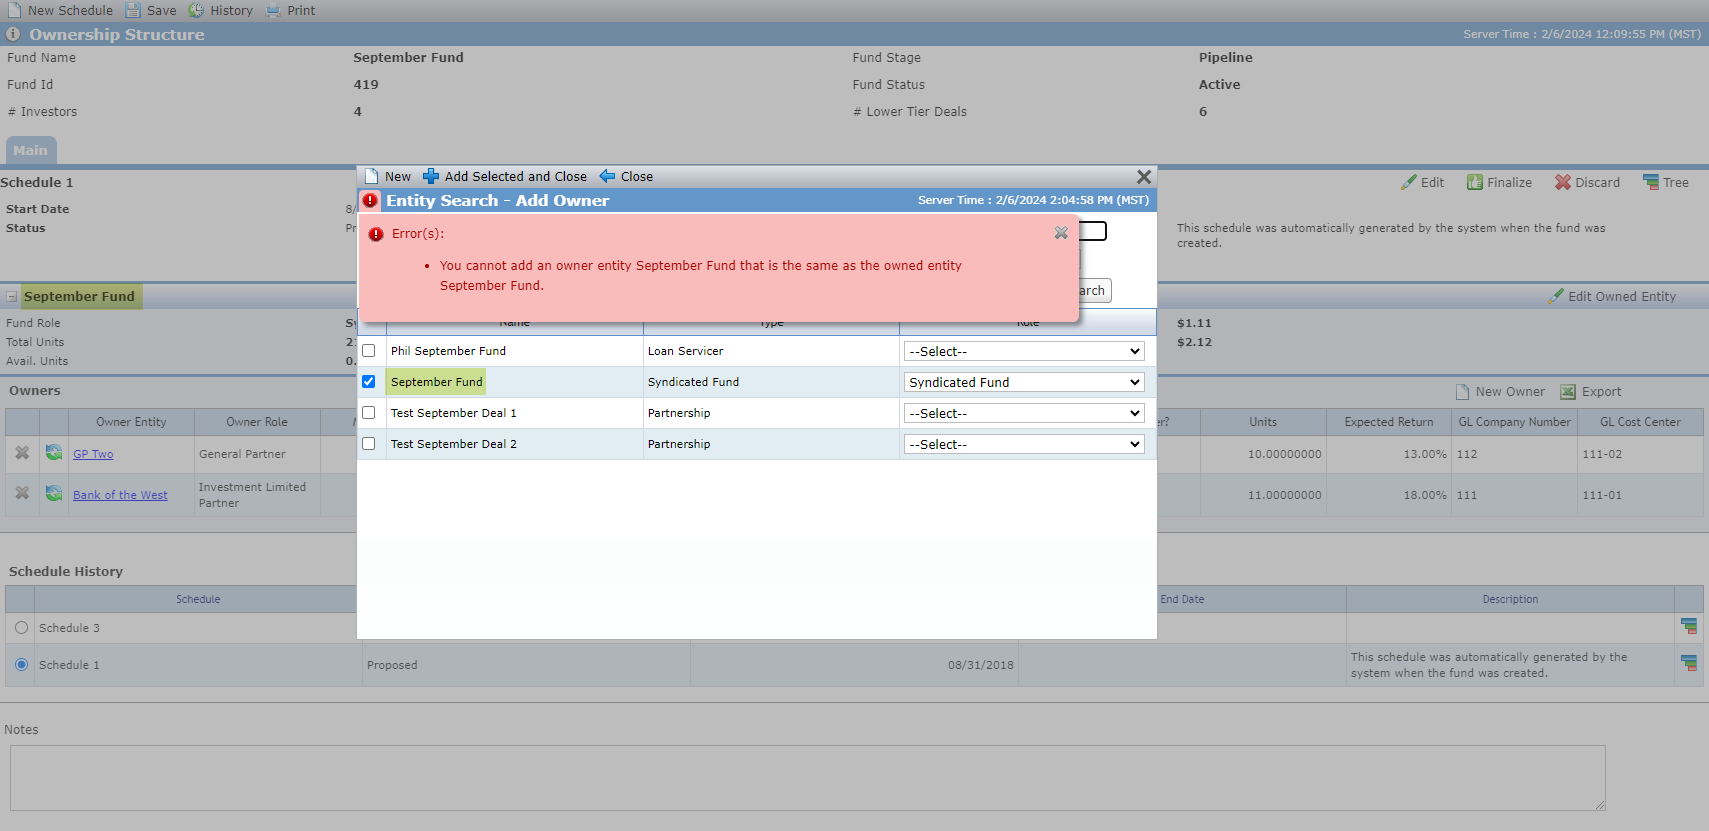Click the Finalize schedule button
1709x831 pixels.
tap(1499, 182)
